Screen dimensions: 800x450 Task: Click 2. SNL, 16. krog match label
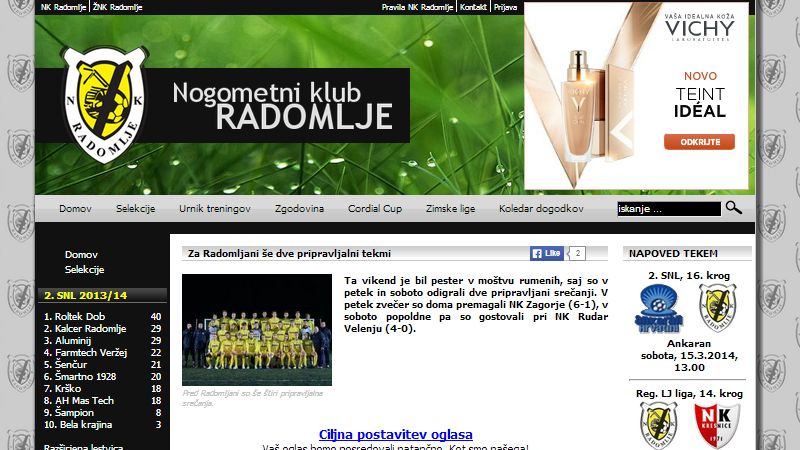pos(689,276)
